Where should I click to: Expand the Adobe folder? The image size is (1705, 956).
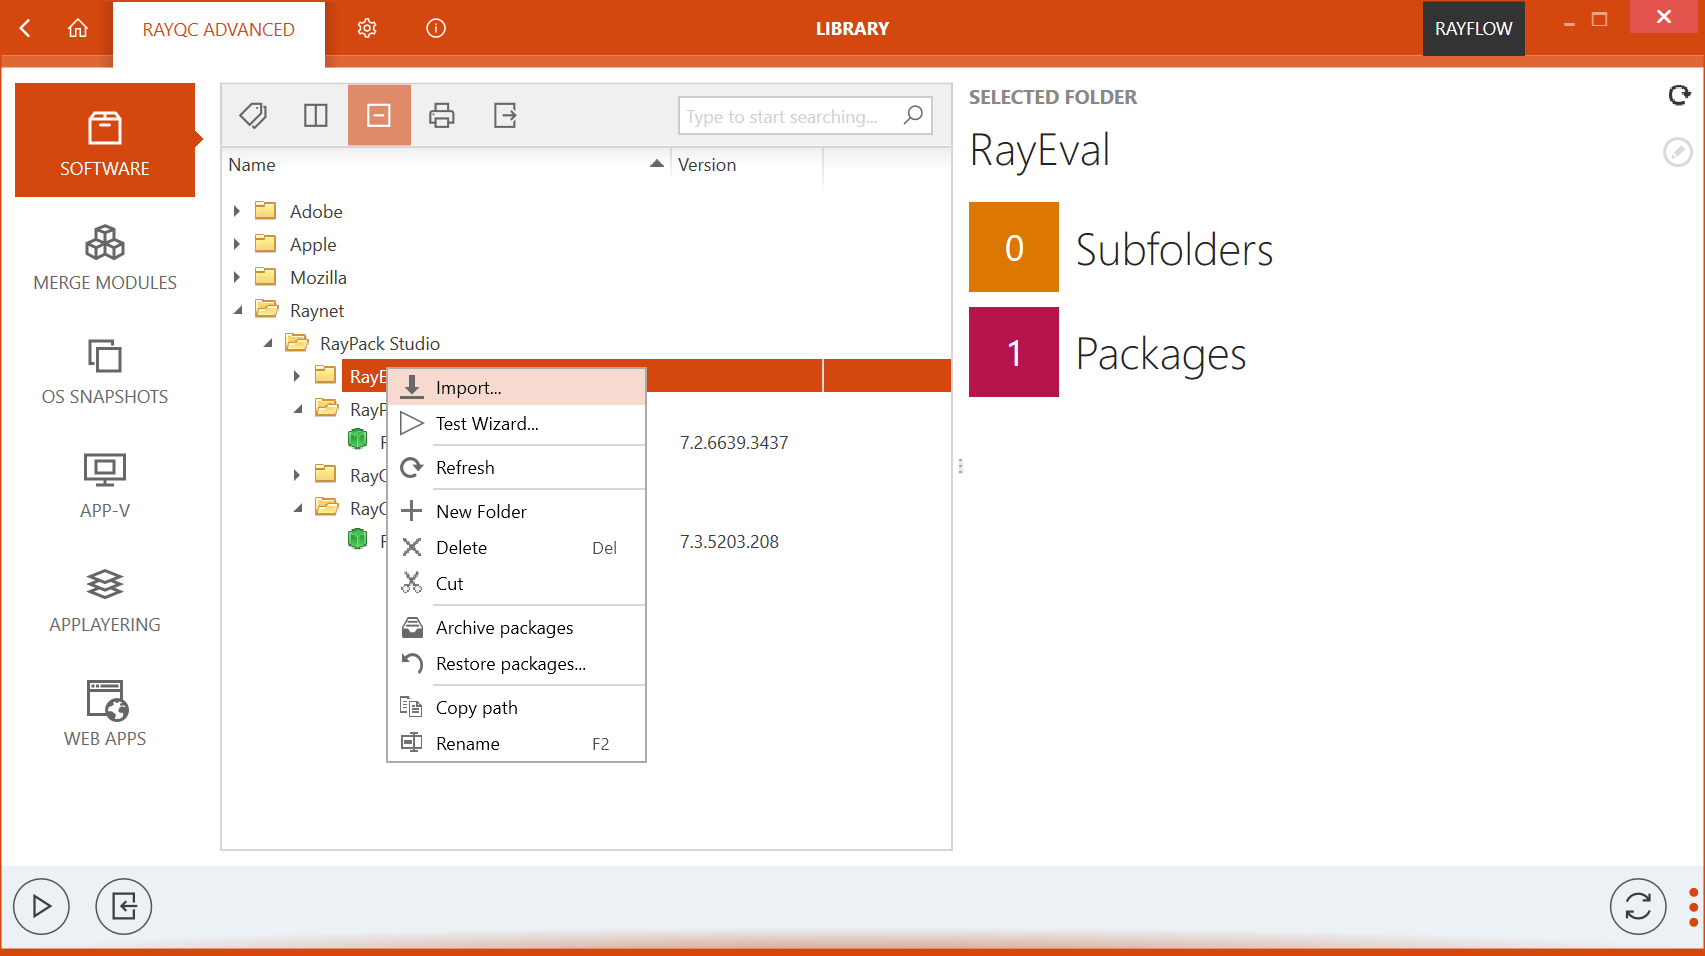click(x=236, y=211)
